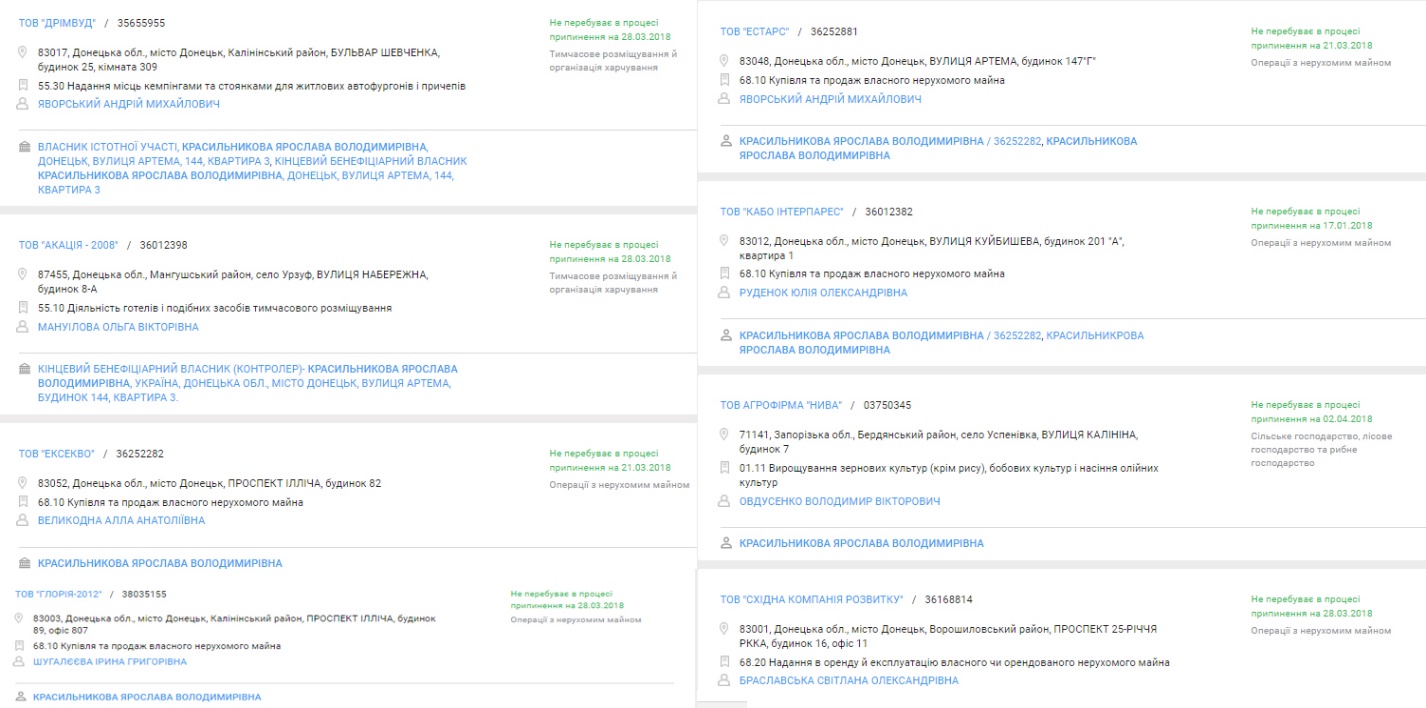
Task: Click the bank building icon in ТОВ "ЕКСЕКВО" card
Action: tap(24, 564)
